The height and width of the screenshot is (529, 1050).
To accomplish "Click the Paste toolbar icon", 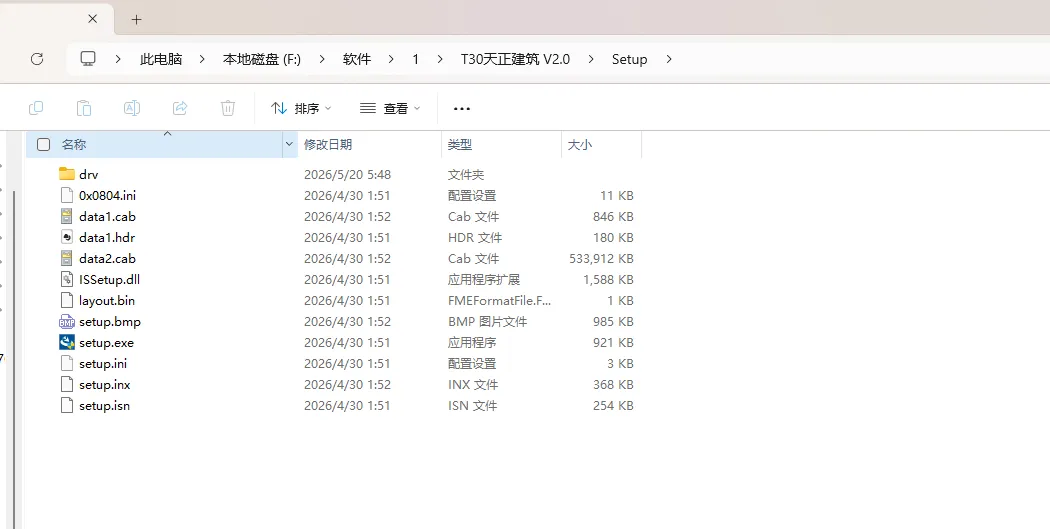I will [x=84, y=108].
